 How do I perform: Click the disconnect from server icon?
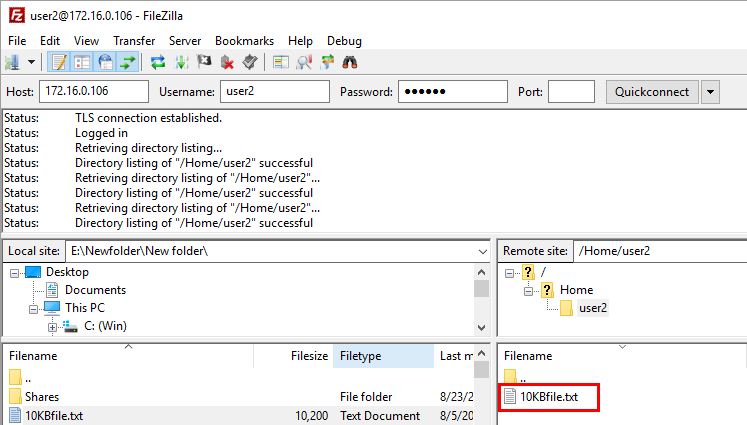(227, 62)
